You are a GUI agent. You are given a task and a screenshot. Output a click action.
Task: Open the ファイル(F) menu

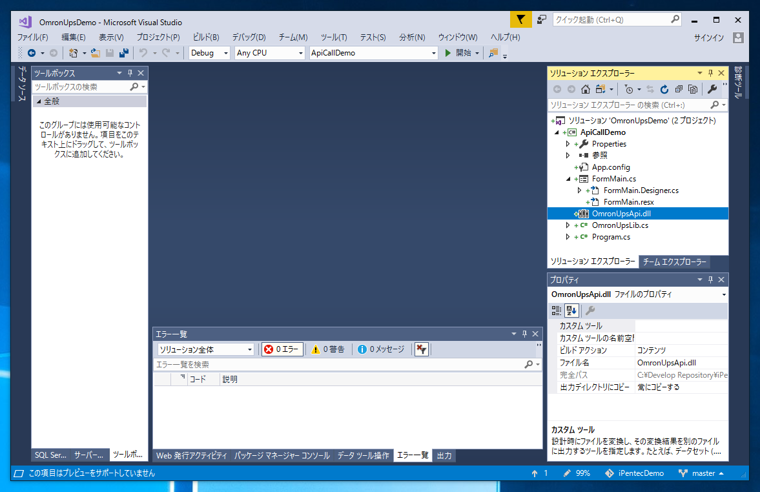tap(32, 37)
